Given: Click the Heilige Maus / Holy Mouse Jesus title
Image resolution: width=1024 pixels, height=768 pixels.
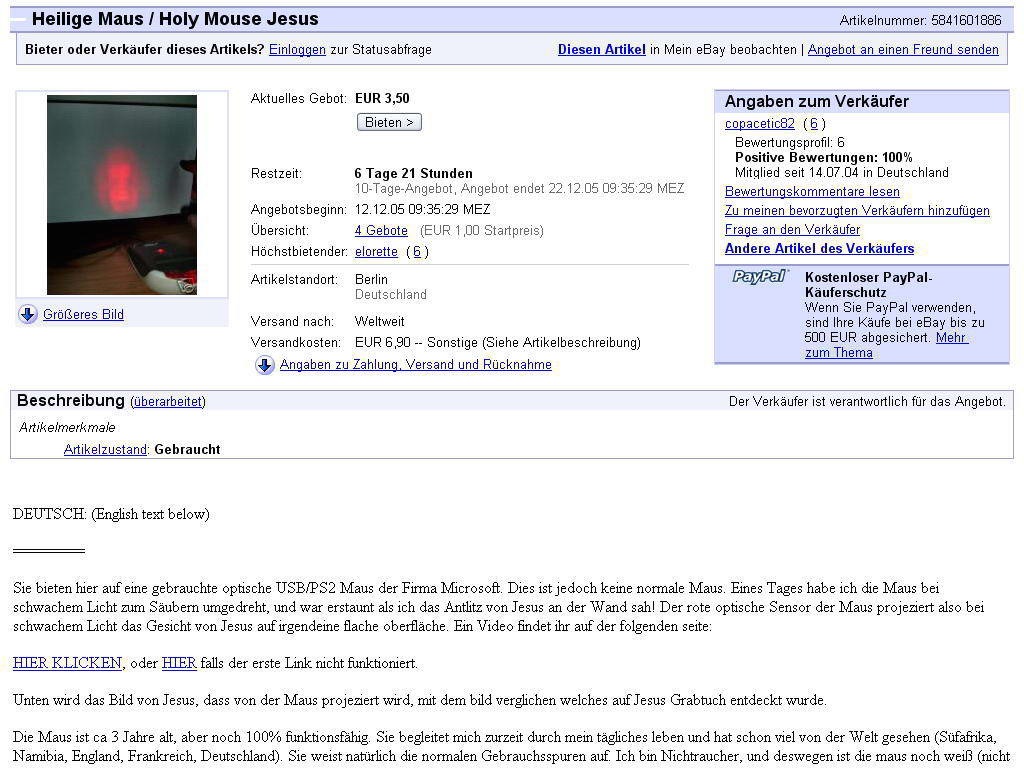Looking at the screenshot, I should coord(175,19).
